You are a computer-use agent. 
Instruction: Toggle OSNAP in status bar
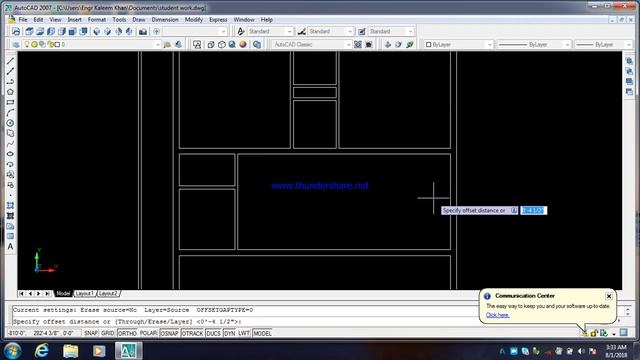pyautogui.click(x=169, y=333)
